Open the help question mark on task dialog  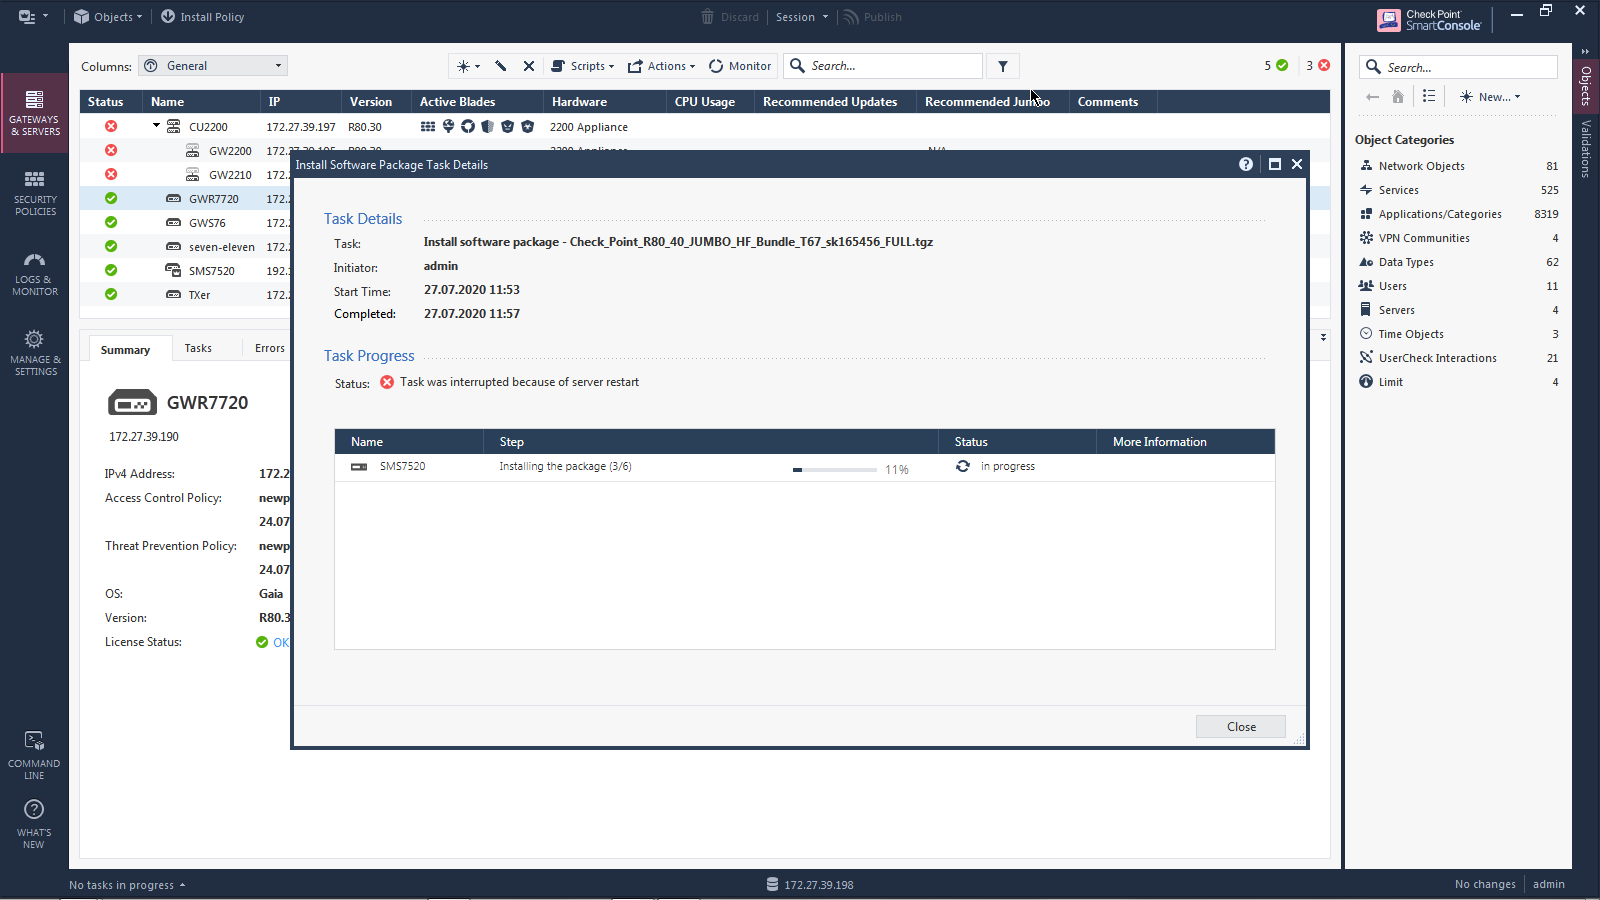click(1245, 164)
